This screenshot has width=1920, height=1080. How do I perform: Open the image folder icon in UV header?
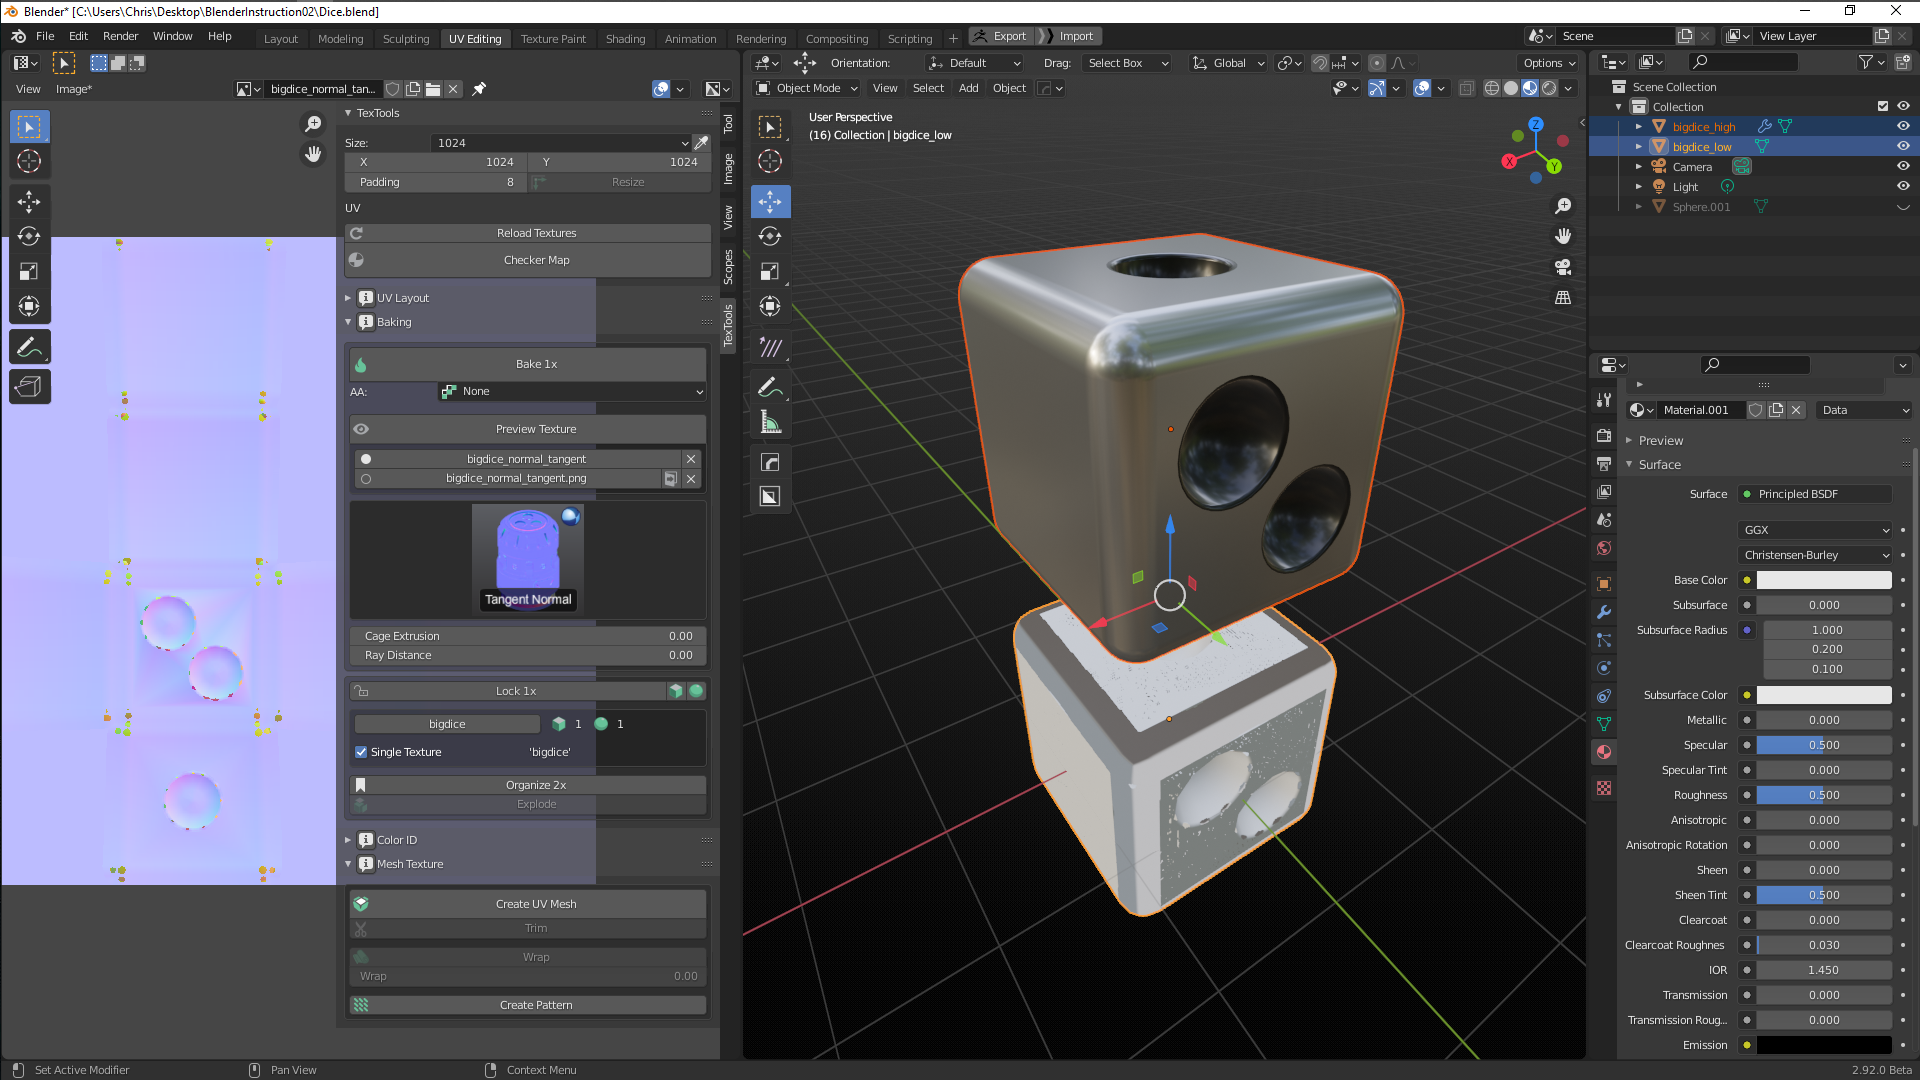(433, 89)
